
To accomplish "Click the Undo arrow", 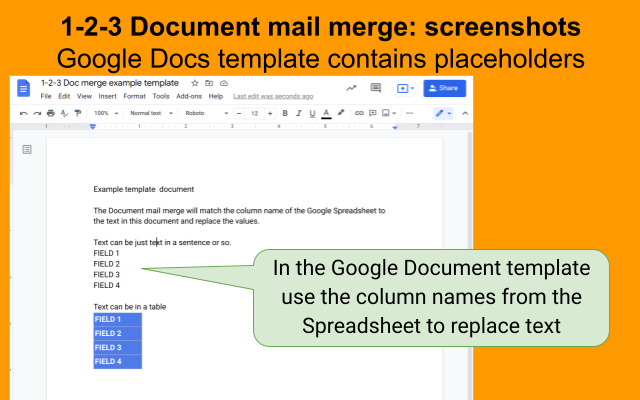I will point(24,113).
